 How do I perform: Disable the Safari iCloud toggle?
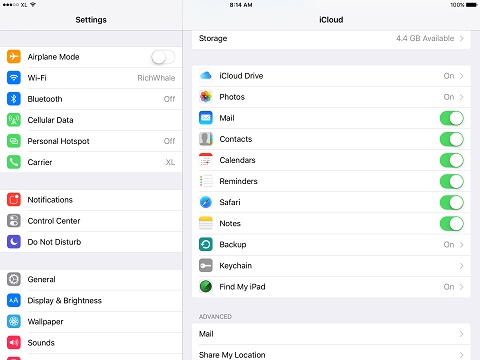452,202
